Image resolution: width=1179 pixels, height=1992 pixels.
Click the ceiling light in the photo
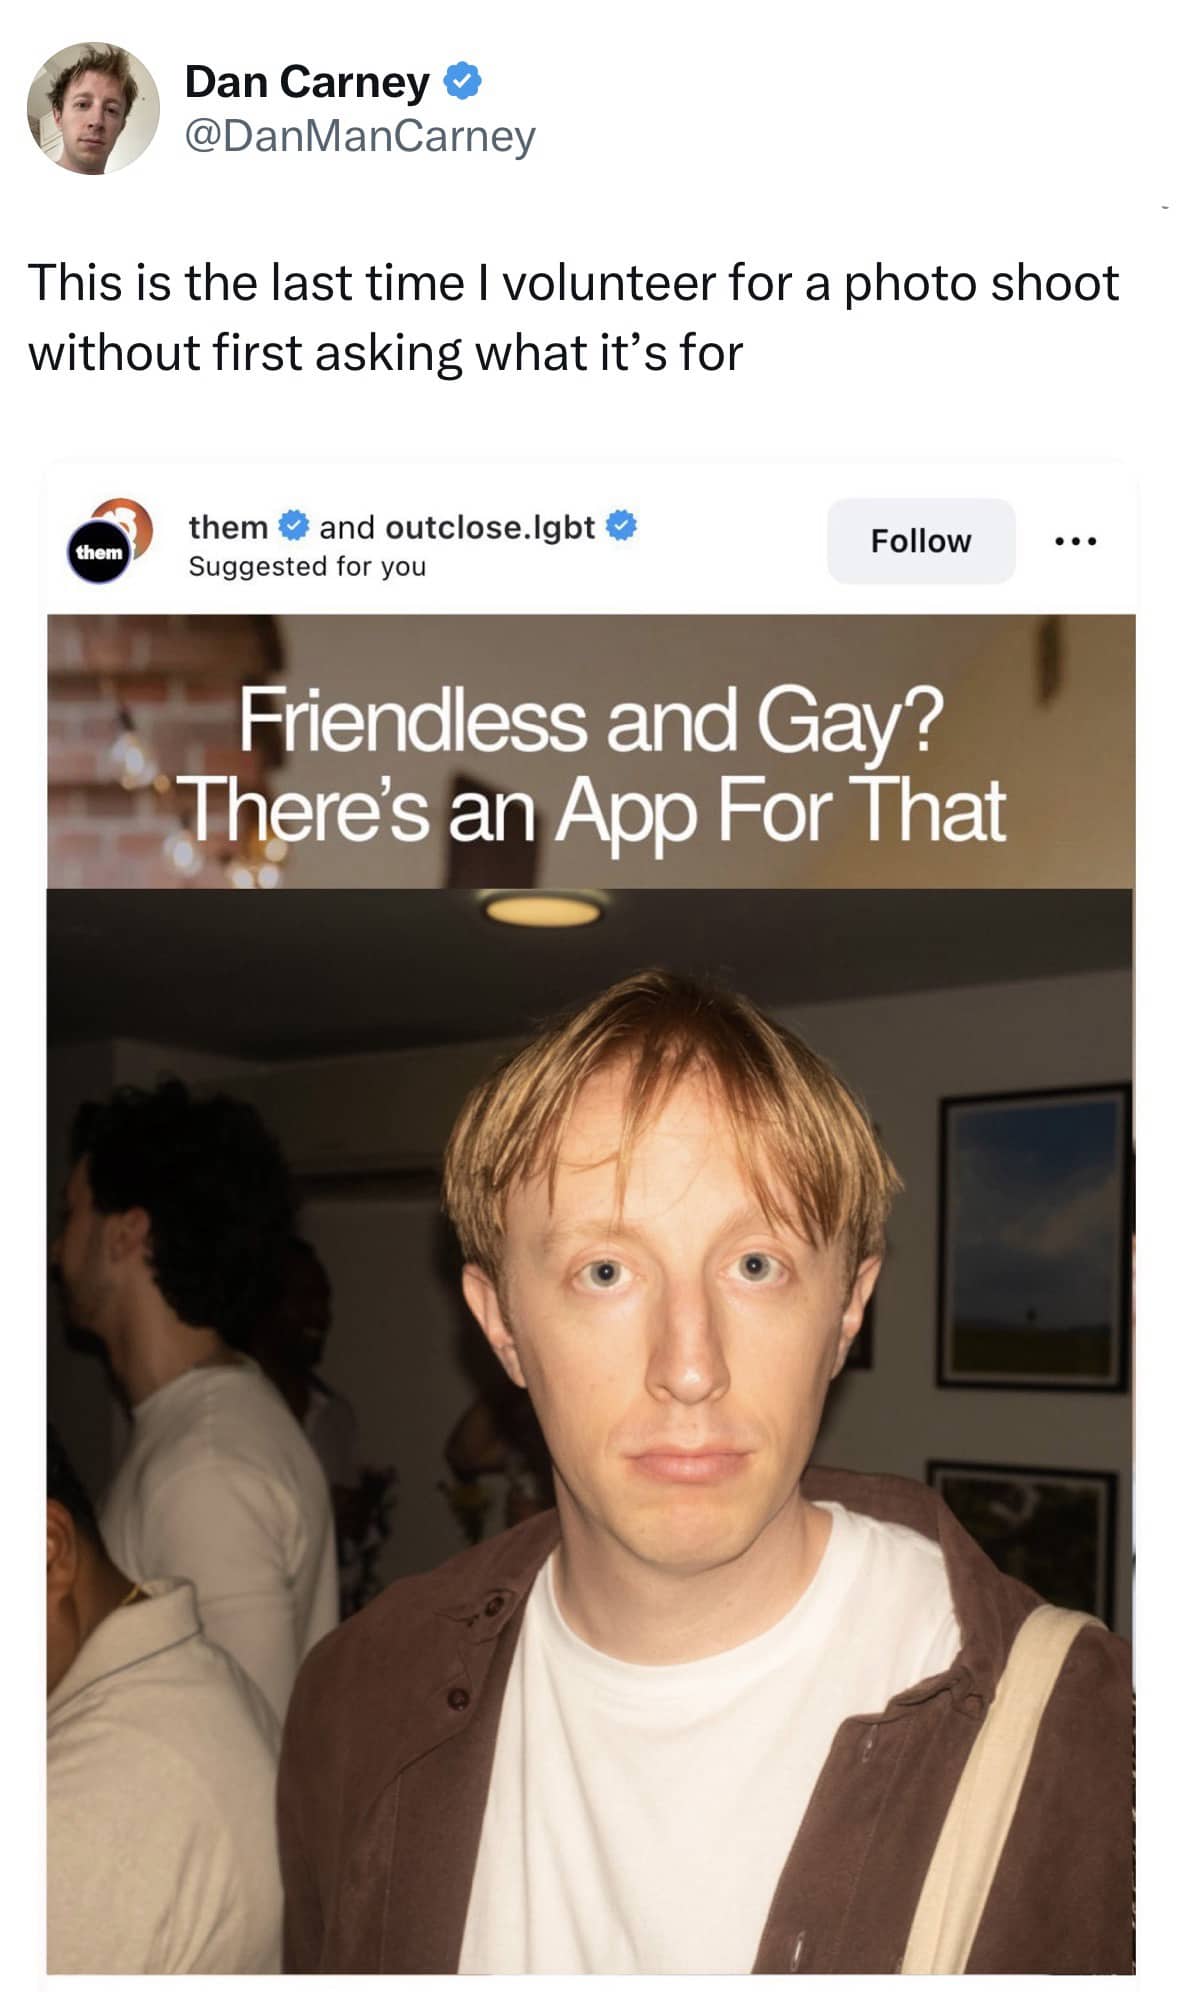[544, 909]
